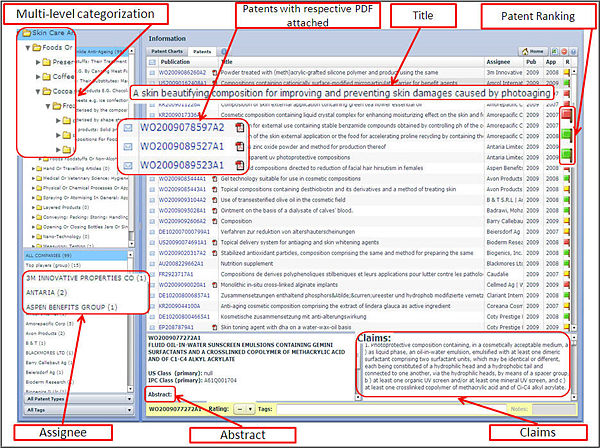
Task: Expand Hand Or Travelling Articles folder
Action: point(33,168)
